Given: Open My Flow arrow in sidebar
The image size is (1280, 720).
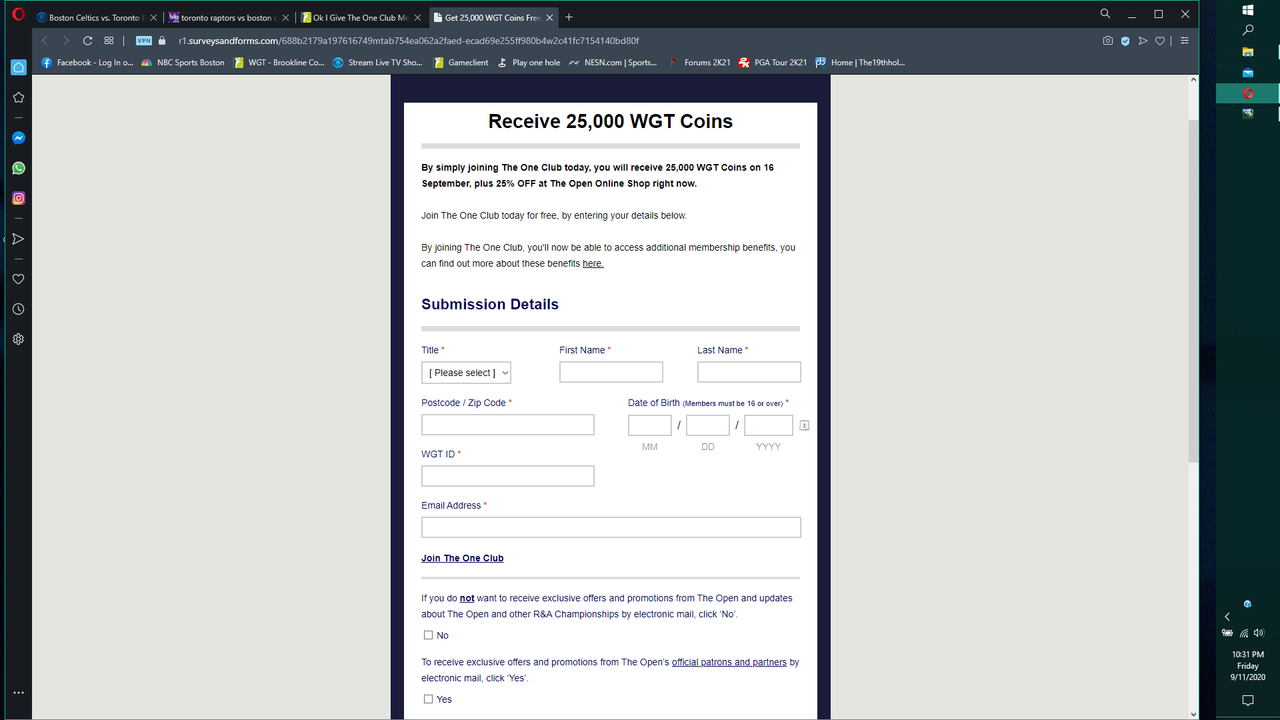Looking at the screenshot, I should 18,239.
